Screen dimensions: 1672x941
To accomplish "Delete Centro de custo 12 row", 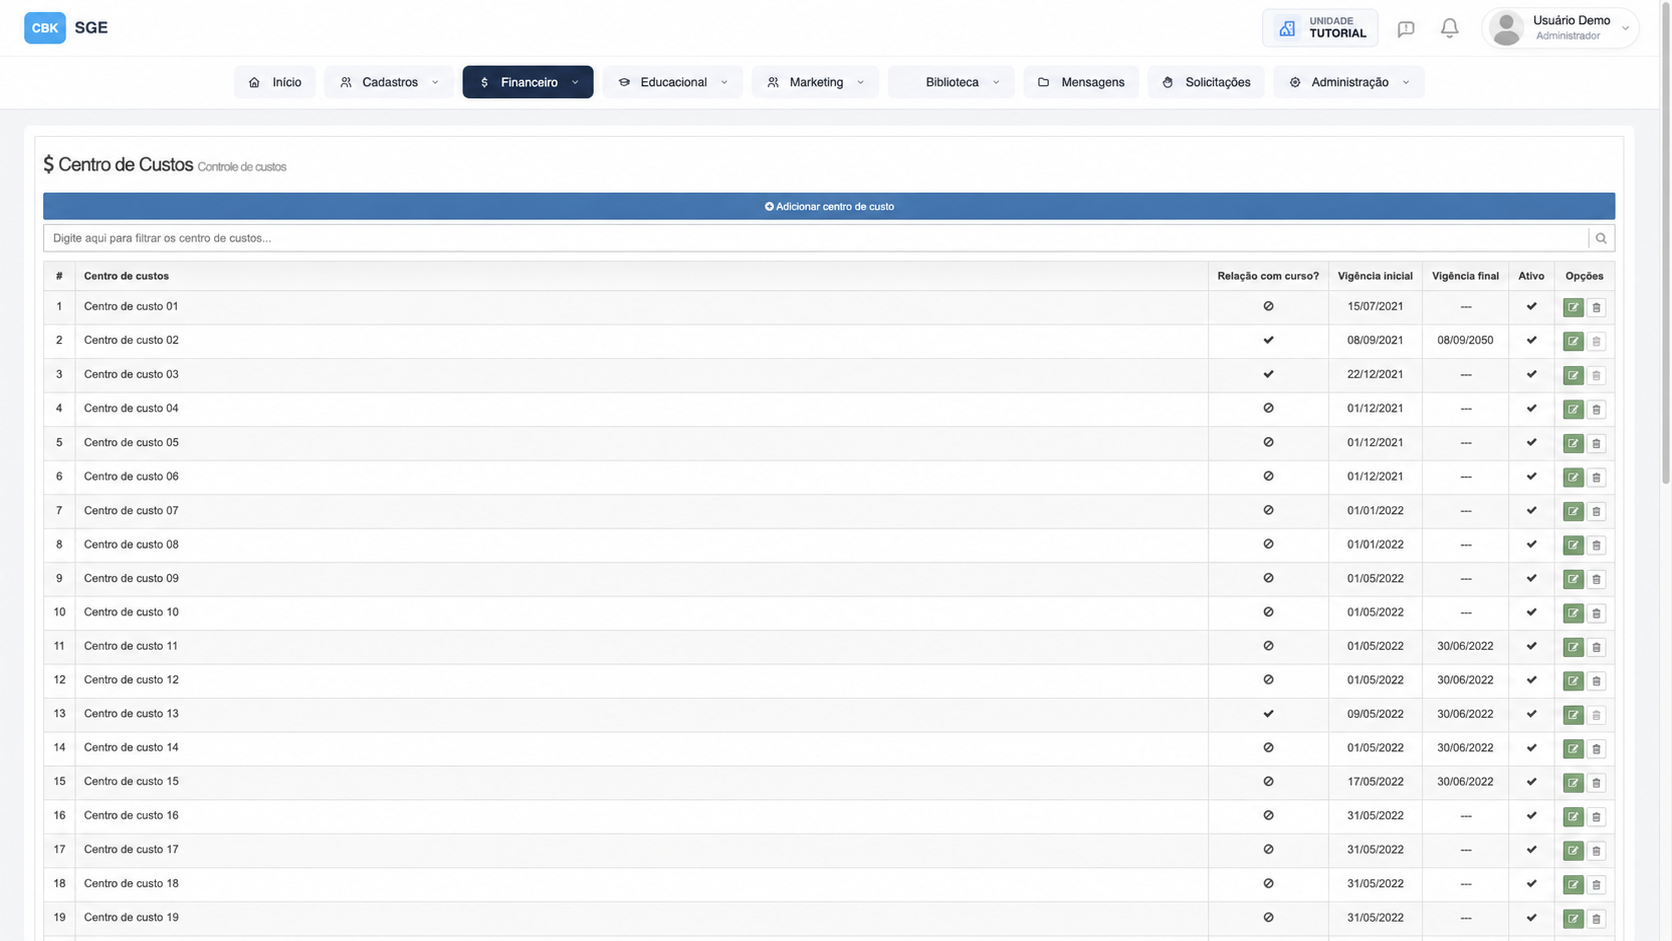I will click(x=1596, y=682).
